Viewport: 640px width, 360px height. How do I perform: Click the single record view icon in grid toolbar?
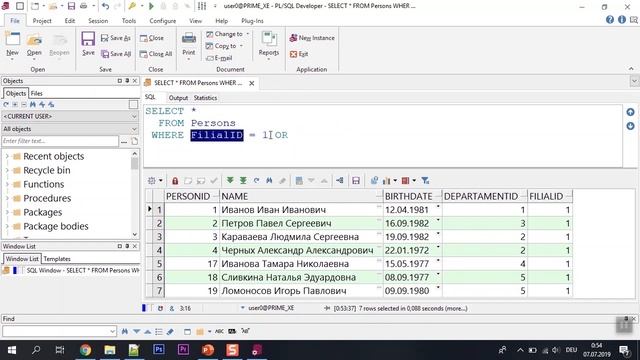299,180
